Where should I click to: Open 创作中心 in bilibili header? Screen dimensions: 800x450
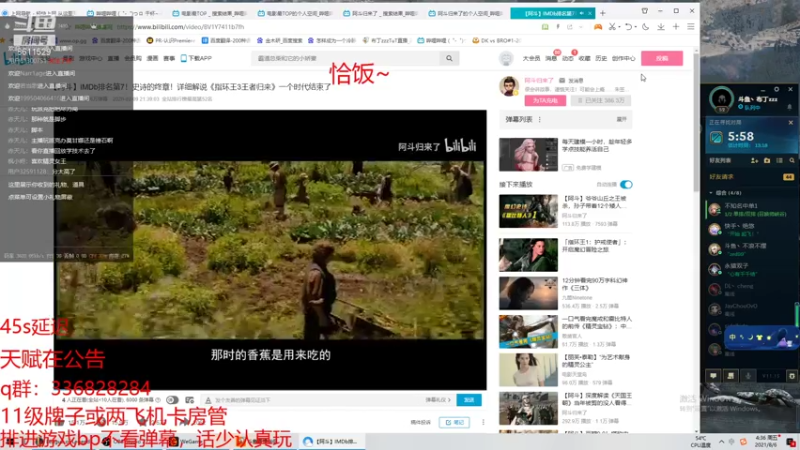(623, 59)
